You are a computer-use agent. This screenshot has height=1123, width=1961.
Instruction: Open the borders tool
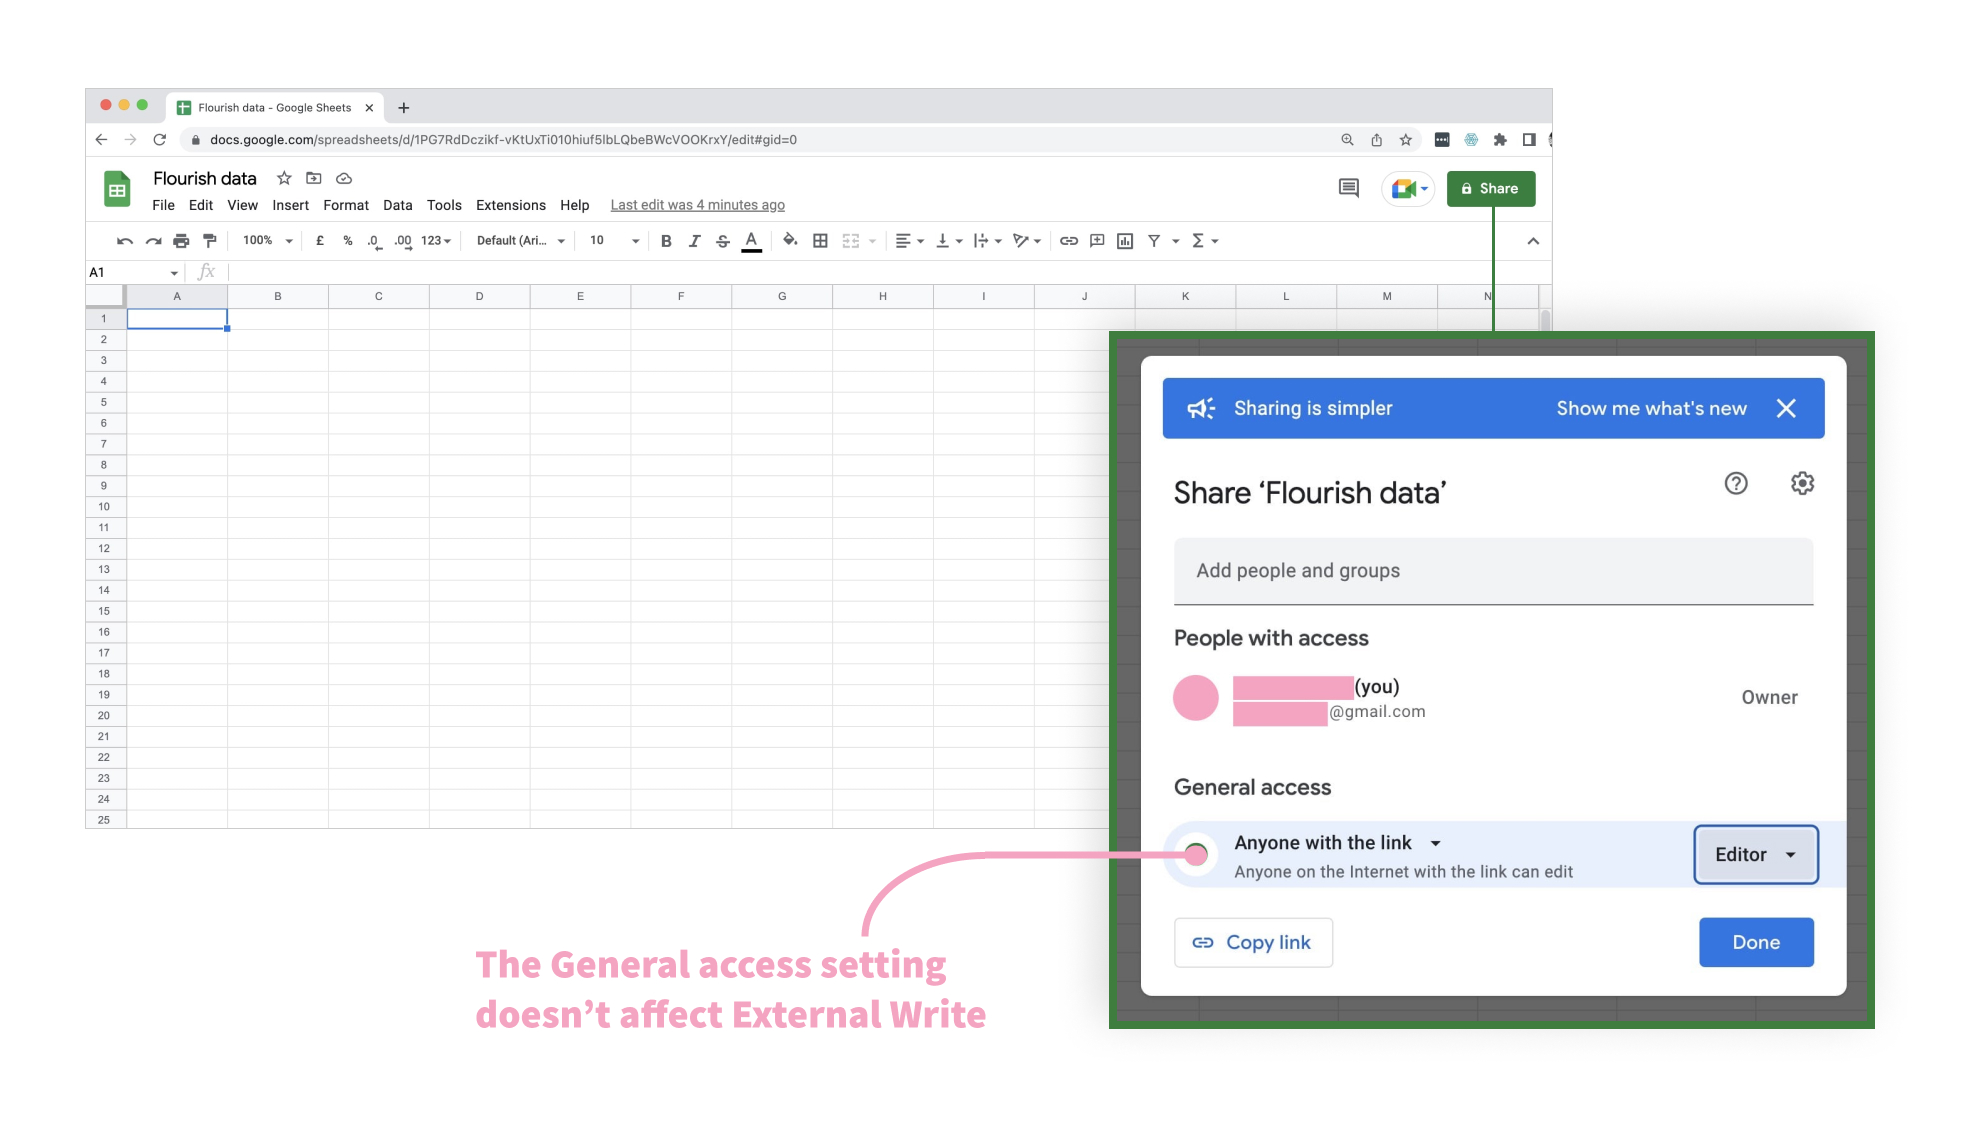tap(820, 241)
